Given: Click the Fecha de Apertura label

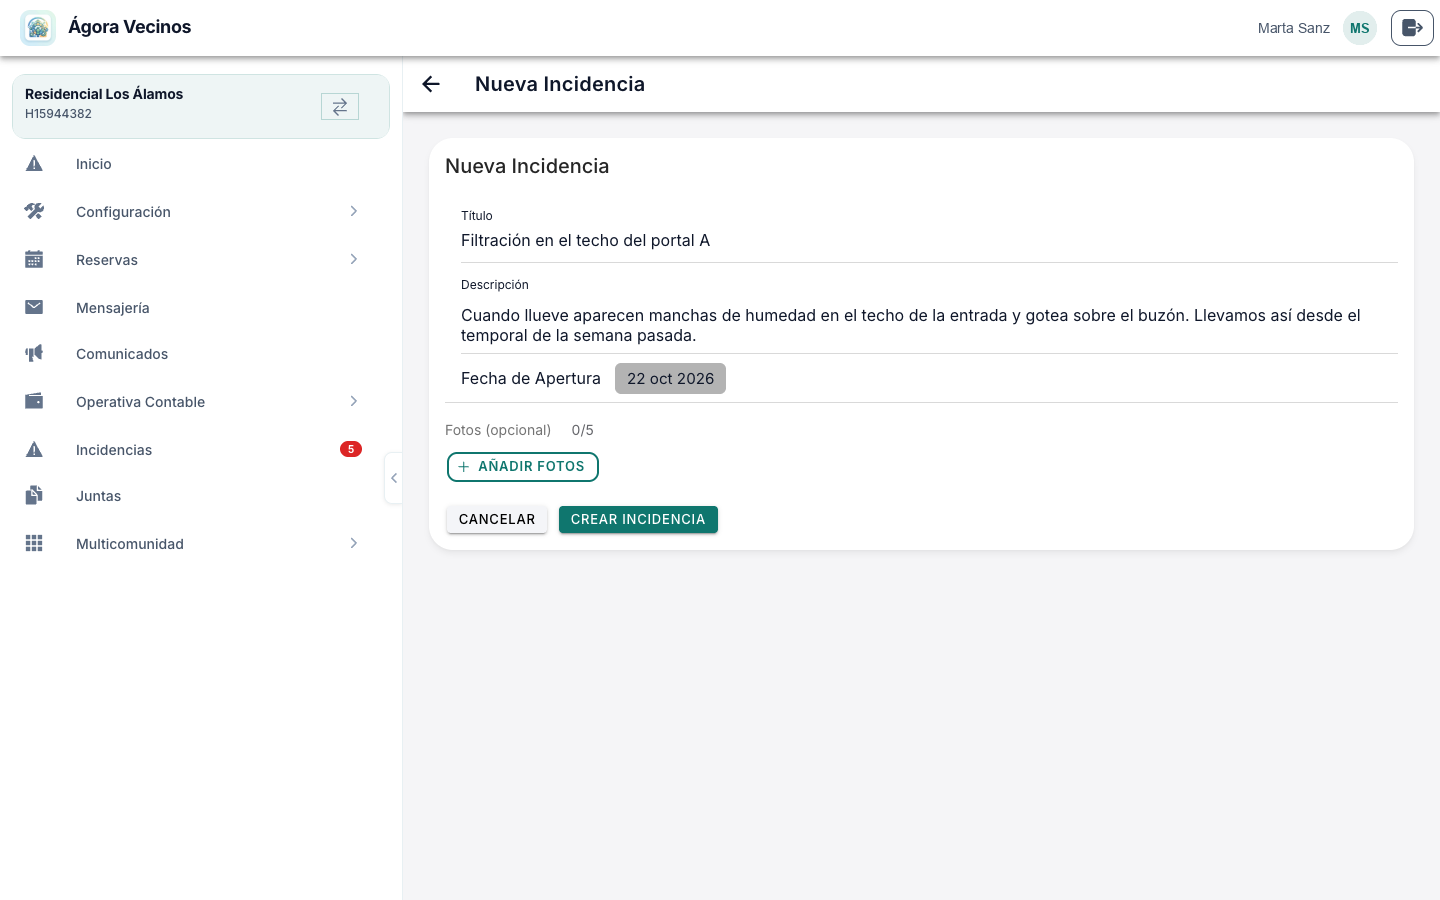Looking at the screenshot, I should (531, 379).
